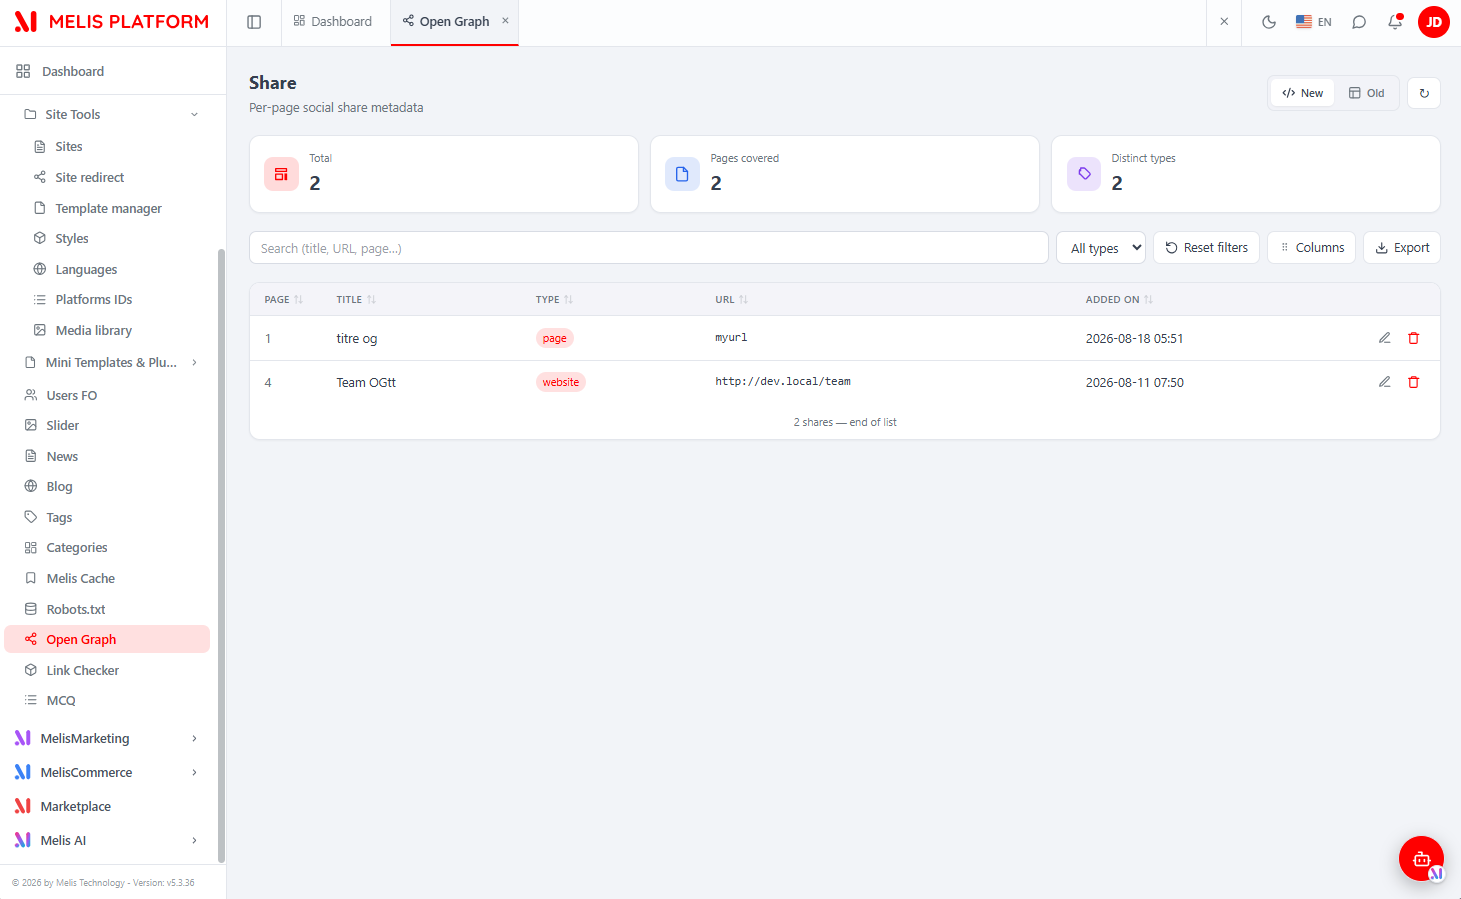Viewport: 1461px width, 899px height.
Task: Open Tags in sidebar
Action: coord(59,517)
